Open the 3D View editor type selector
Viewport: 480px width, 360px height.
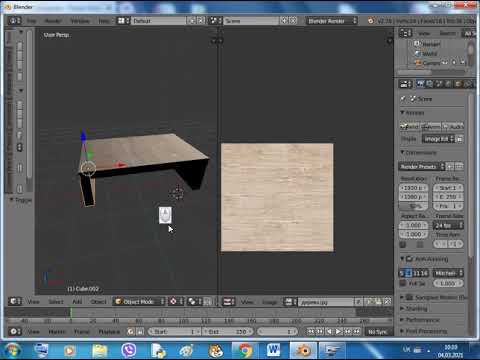coord(15,301)
